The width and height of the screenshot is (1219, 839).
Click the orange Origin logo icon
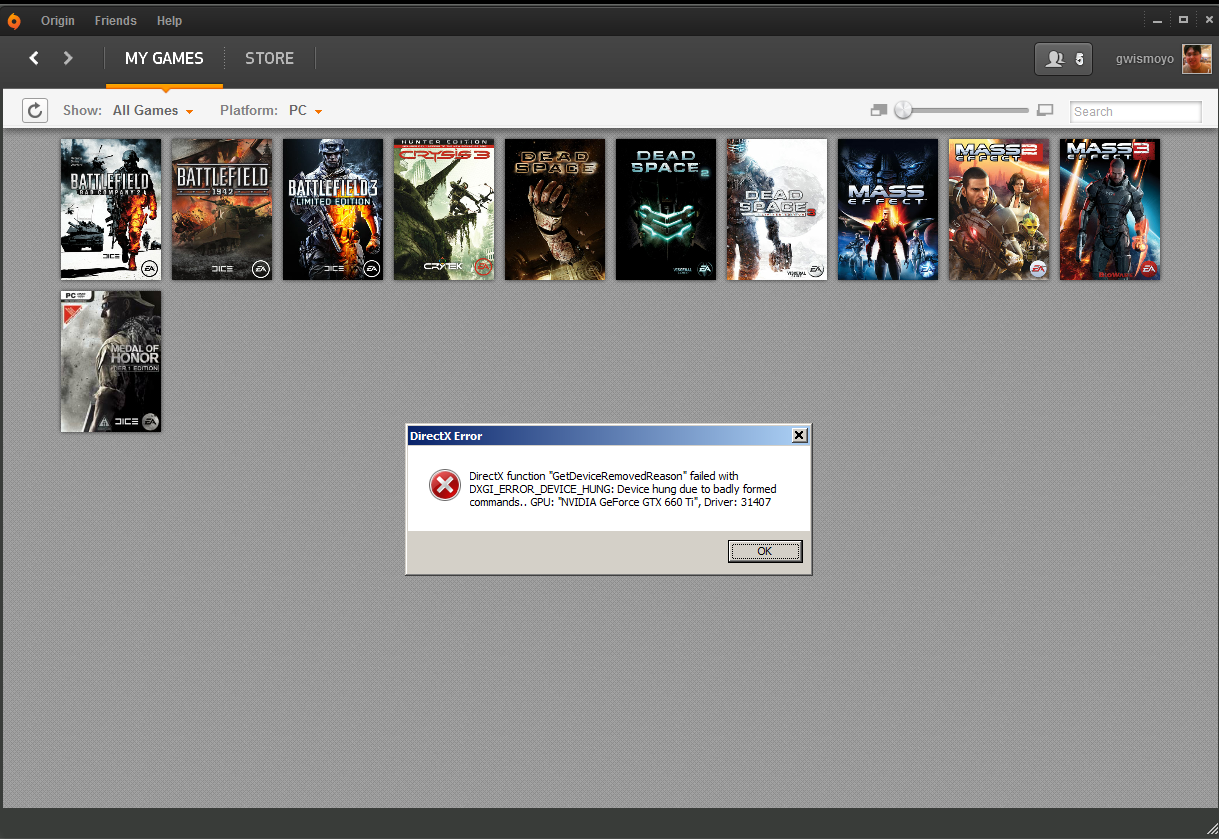[x=14, y=21]
